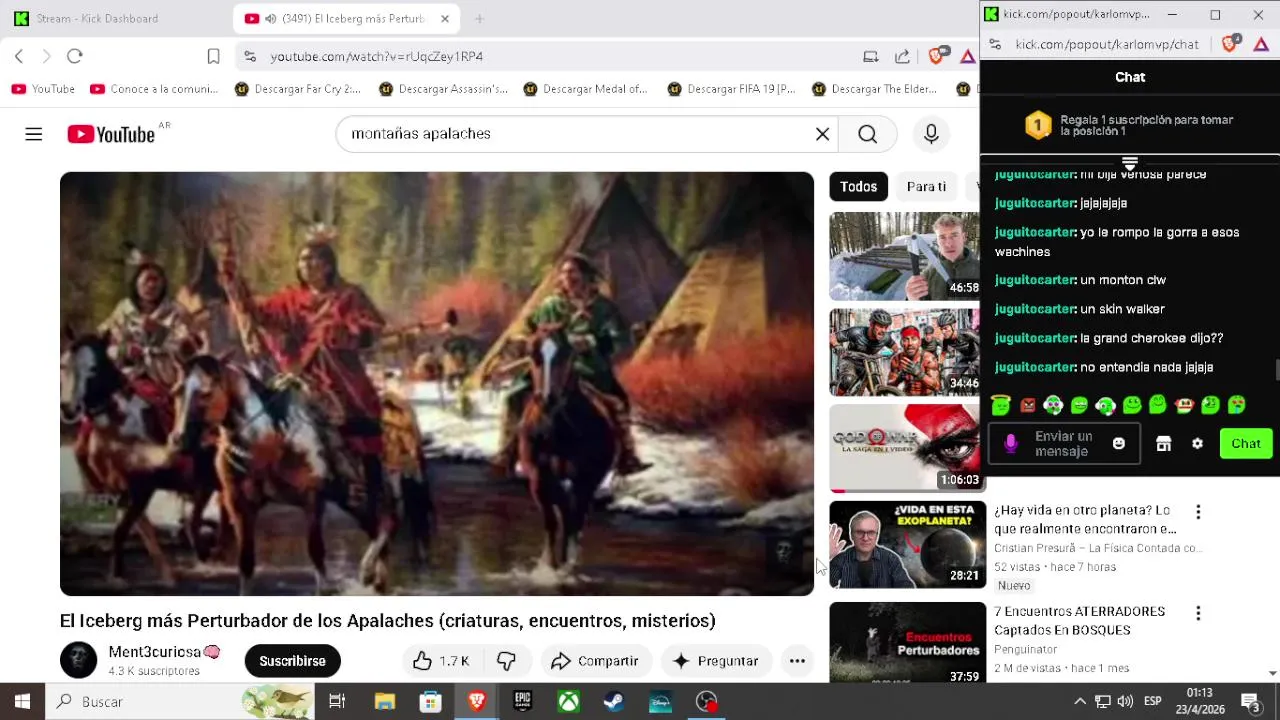1280x720 pixels.
Task: Open the 46:58 recommended video thumbnail
Action: (x=904, y=256)
